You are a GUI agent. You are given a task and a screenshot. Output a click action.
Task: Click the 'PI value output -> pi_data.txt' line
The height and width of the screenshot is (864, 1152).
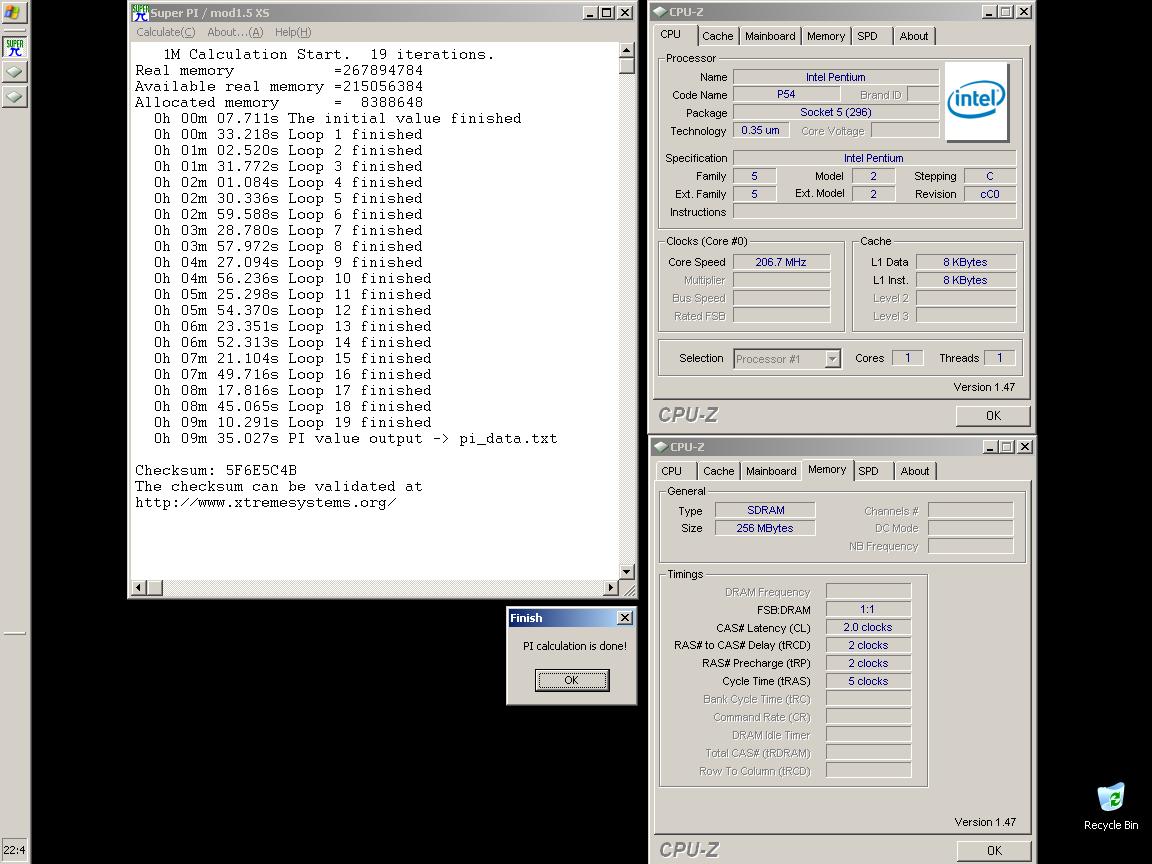pos(356,439)
